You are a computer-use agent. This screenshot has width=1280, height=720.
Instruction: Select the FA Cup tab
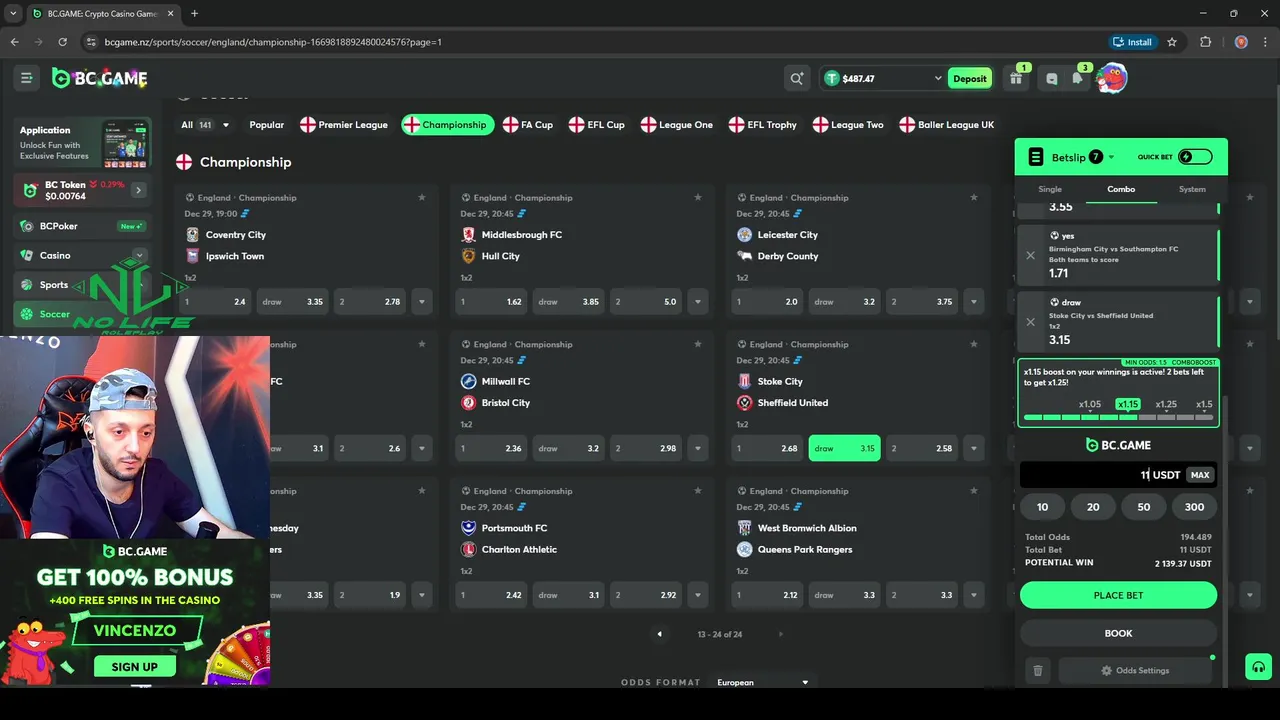(x=528, y=125)
